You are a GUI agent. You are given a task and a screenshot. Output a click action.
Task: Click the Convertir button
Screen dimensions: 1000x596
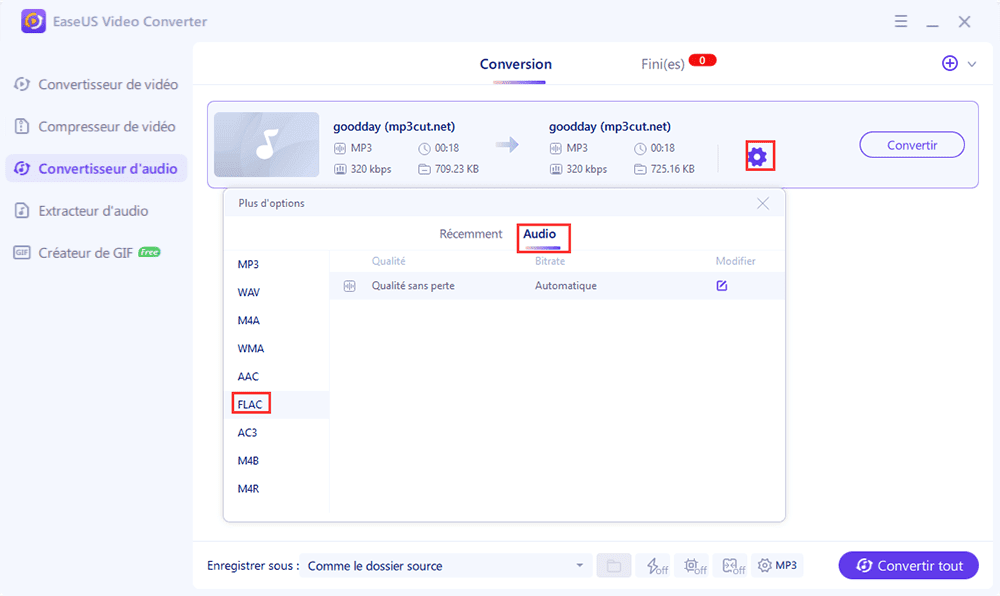point(911,144)
